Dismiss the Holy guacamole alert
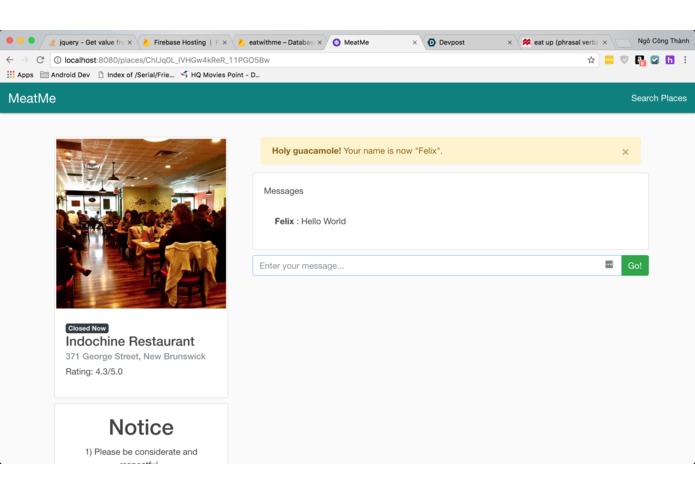695x494 pixels. [x=625, y=152]
